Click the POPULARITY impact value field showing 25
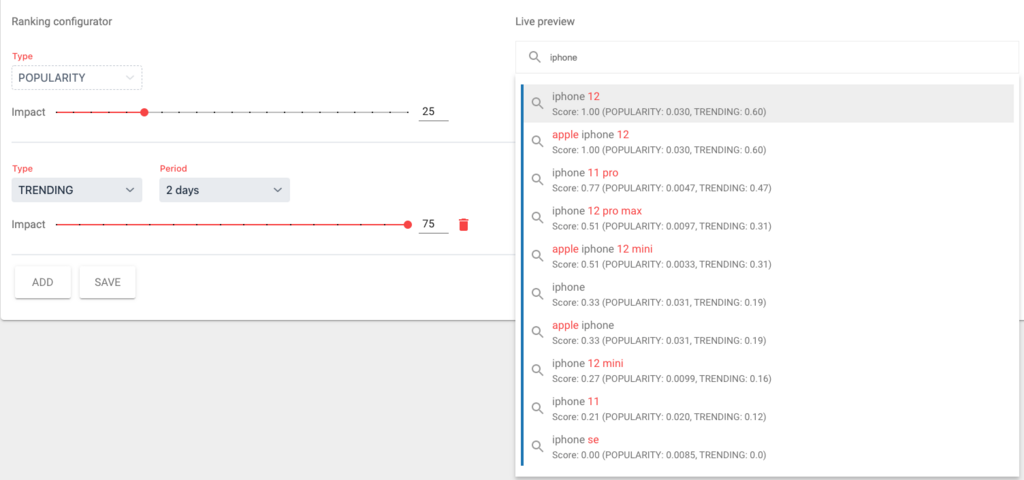The width and height of the screenshot is (1024, 480). [434, 112]
